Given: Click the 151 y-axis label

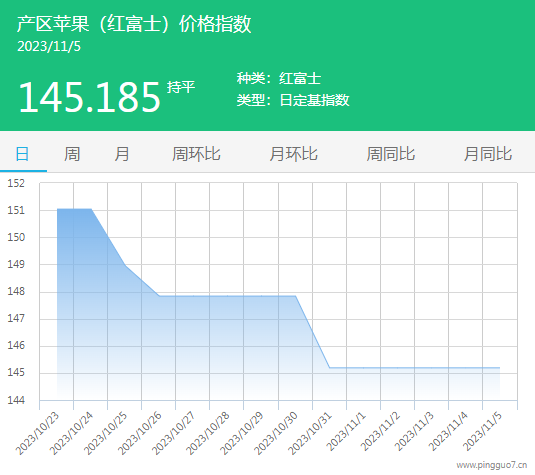Looking at the screenshot, I should point(16,210).
